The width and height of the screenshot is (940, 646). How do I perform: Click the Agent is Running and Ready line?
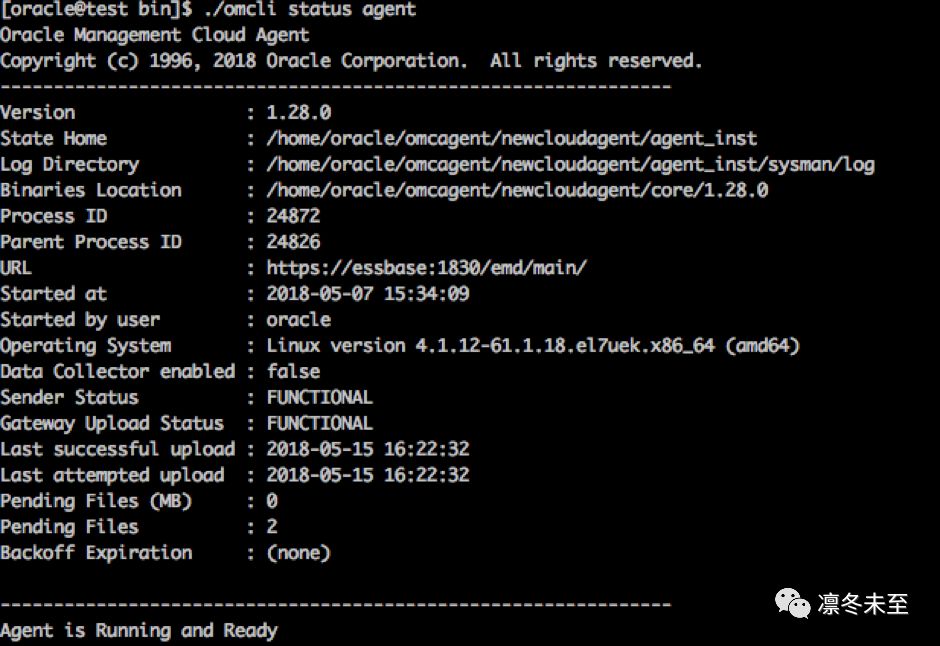(139, 631)
